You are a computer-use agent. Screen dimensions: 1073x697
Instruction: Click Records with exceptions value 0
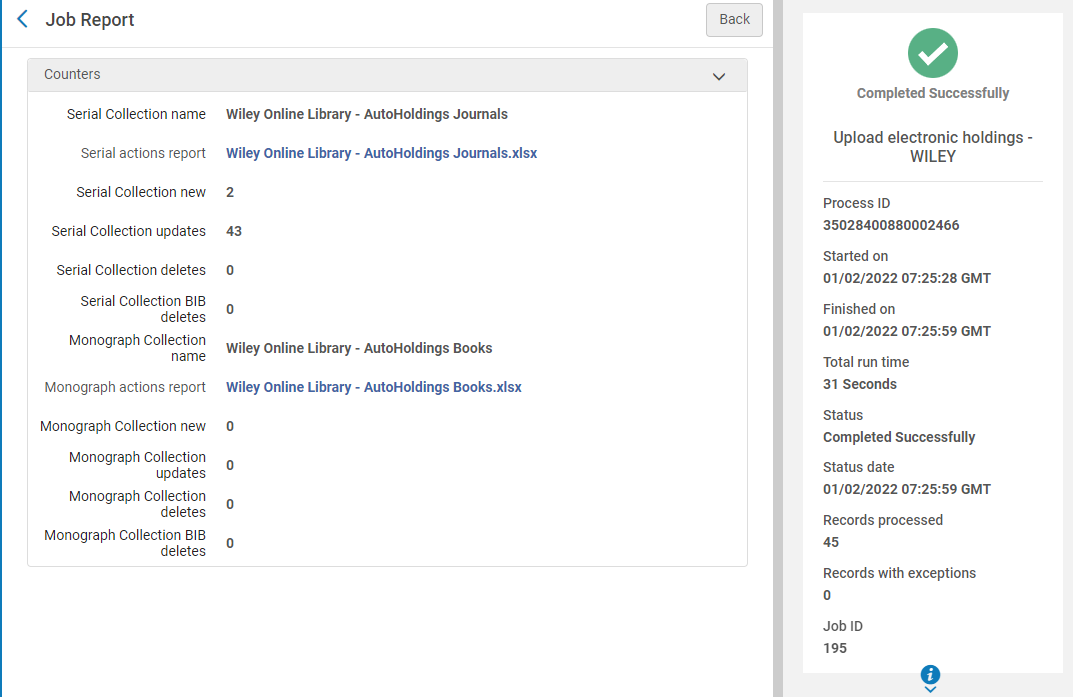tap(827, 595)
